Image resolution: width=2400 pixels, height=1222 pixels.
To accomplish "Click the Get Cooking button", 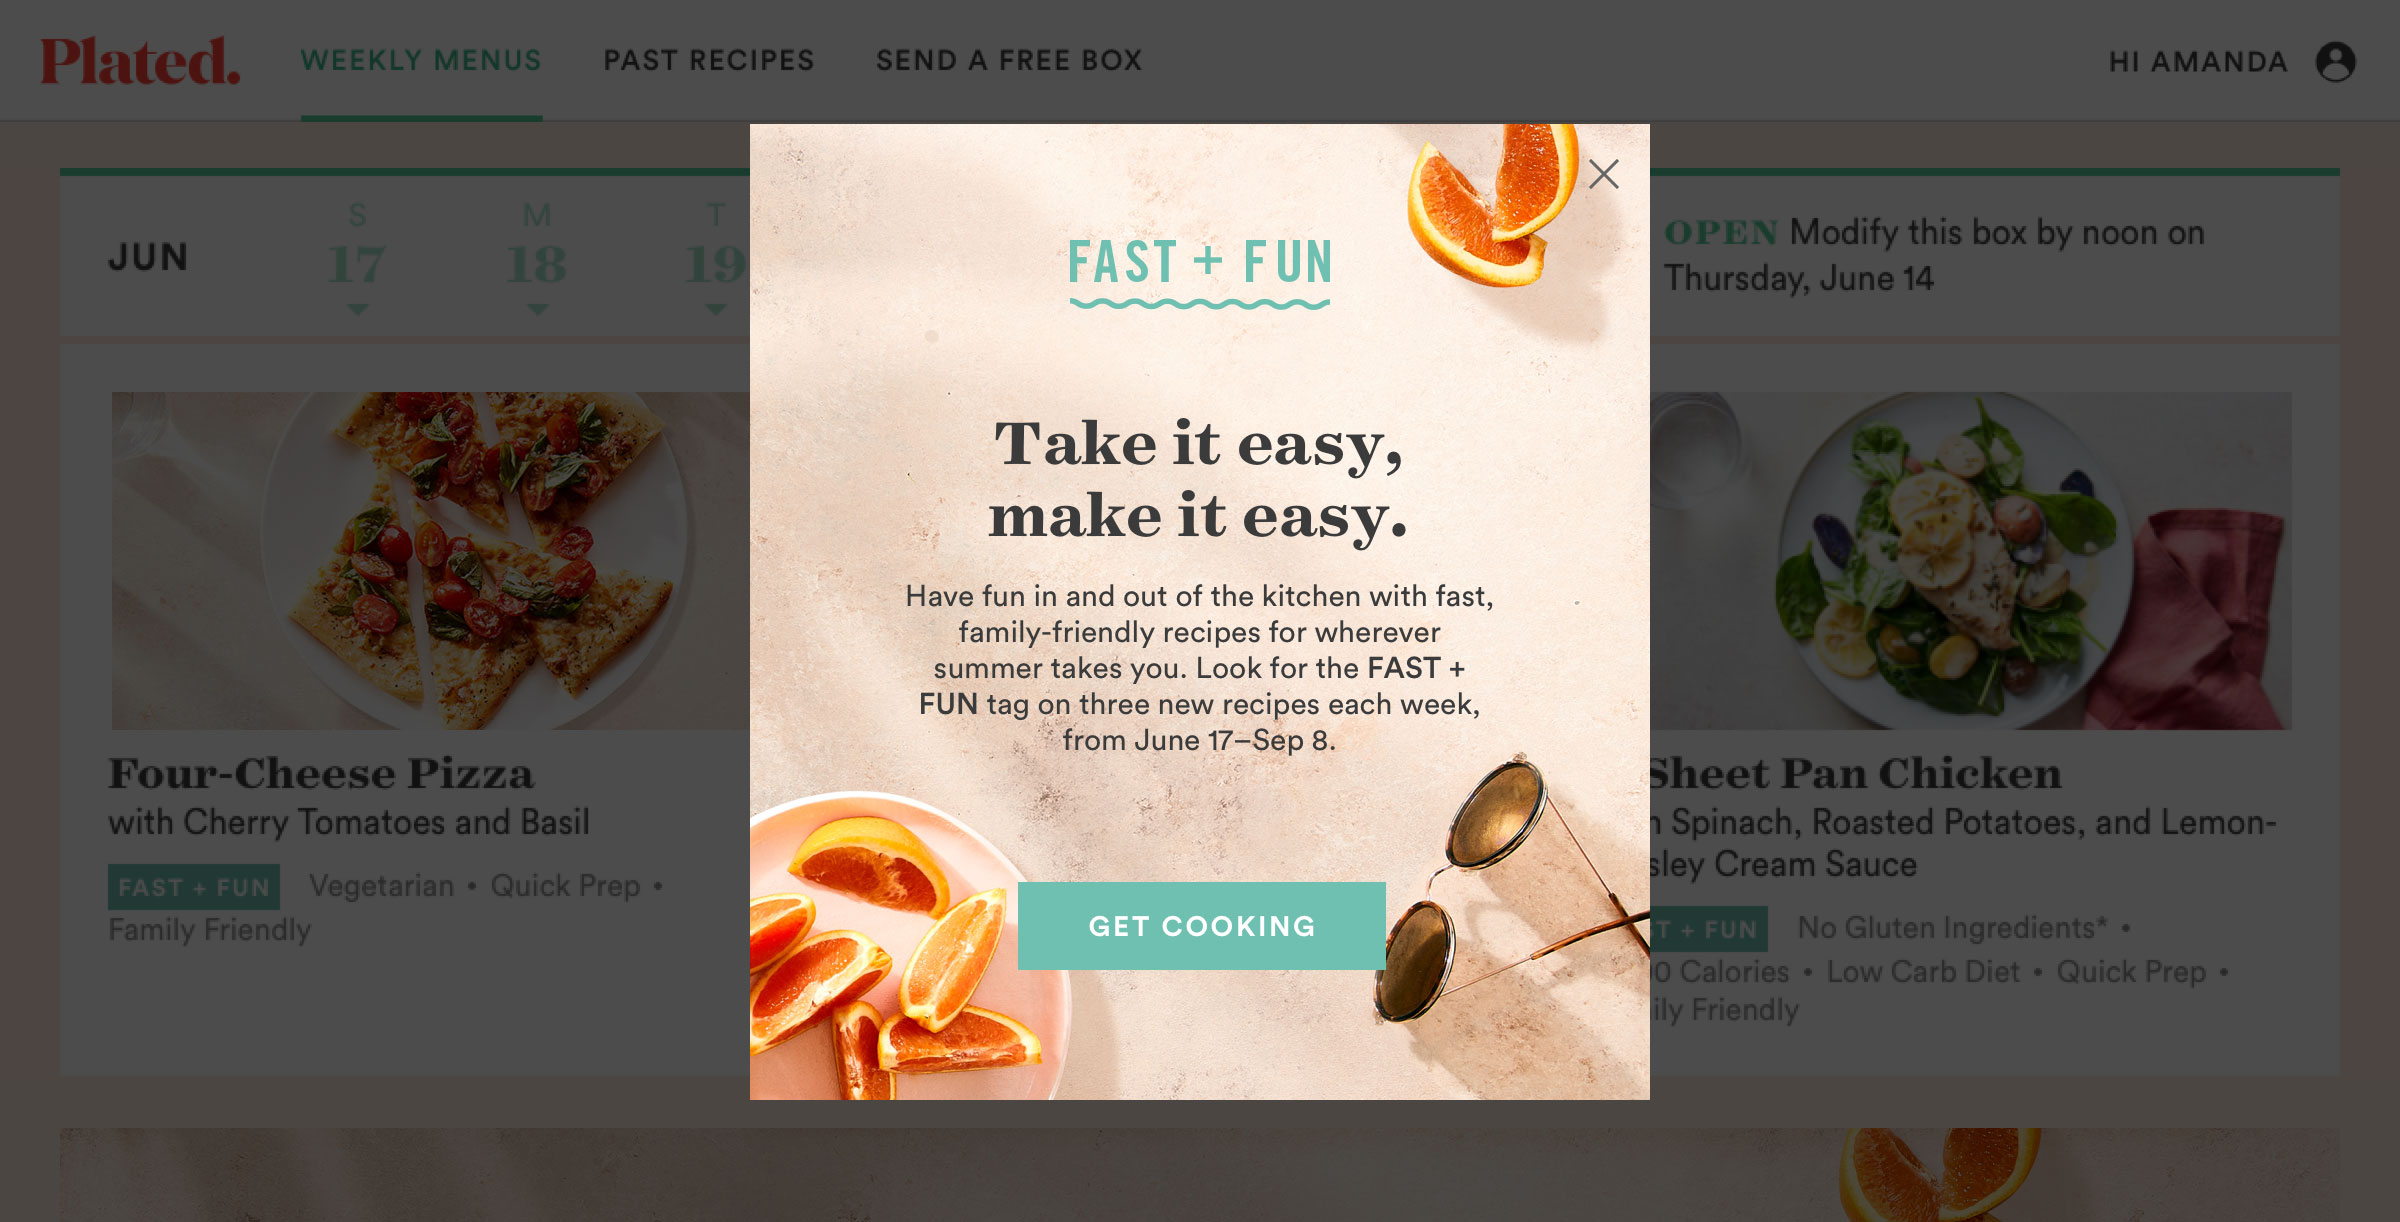I will (1202, 926).
